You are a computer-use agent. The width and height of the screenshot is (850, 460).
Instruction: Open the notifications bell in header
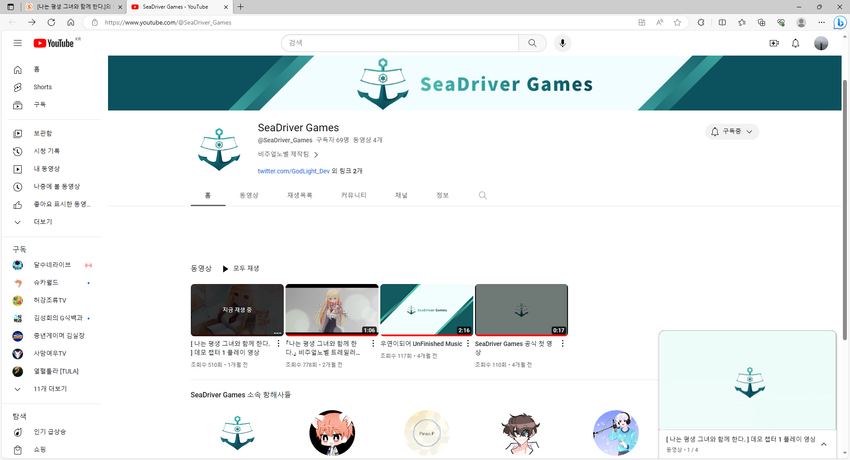coord(795,43)
